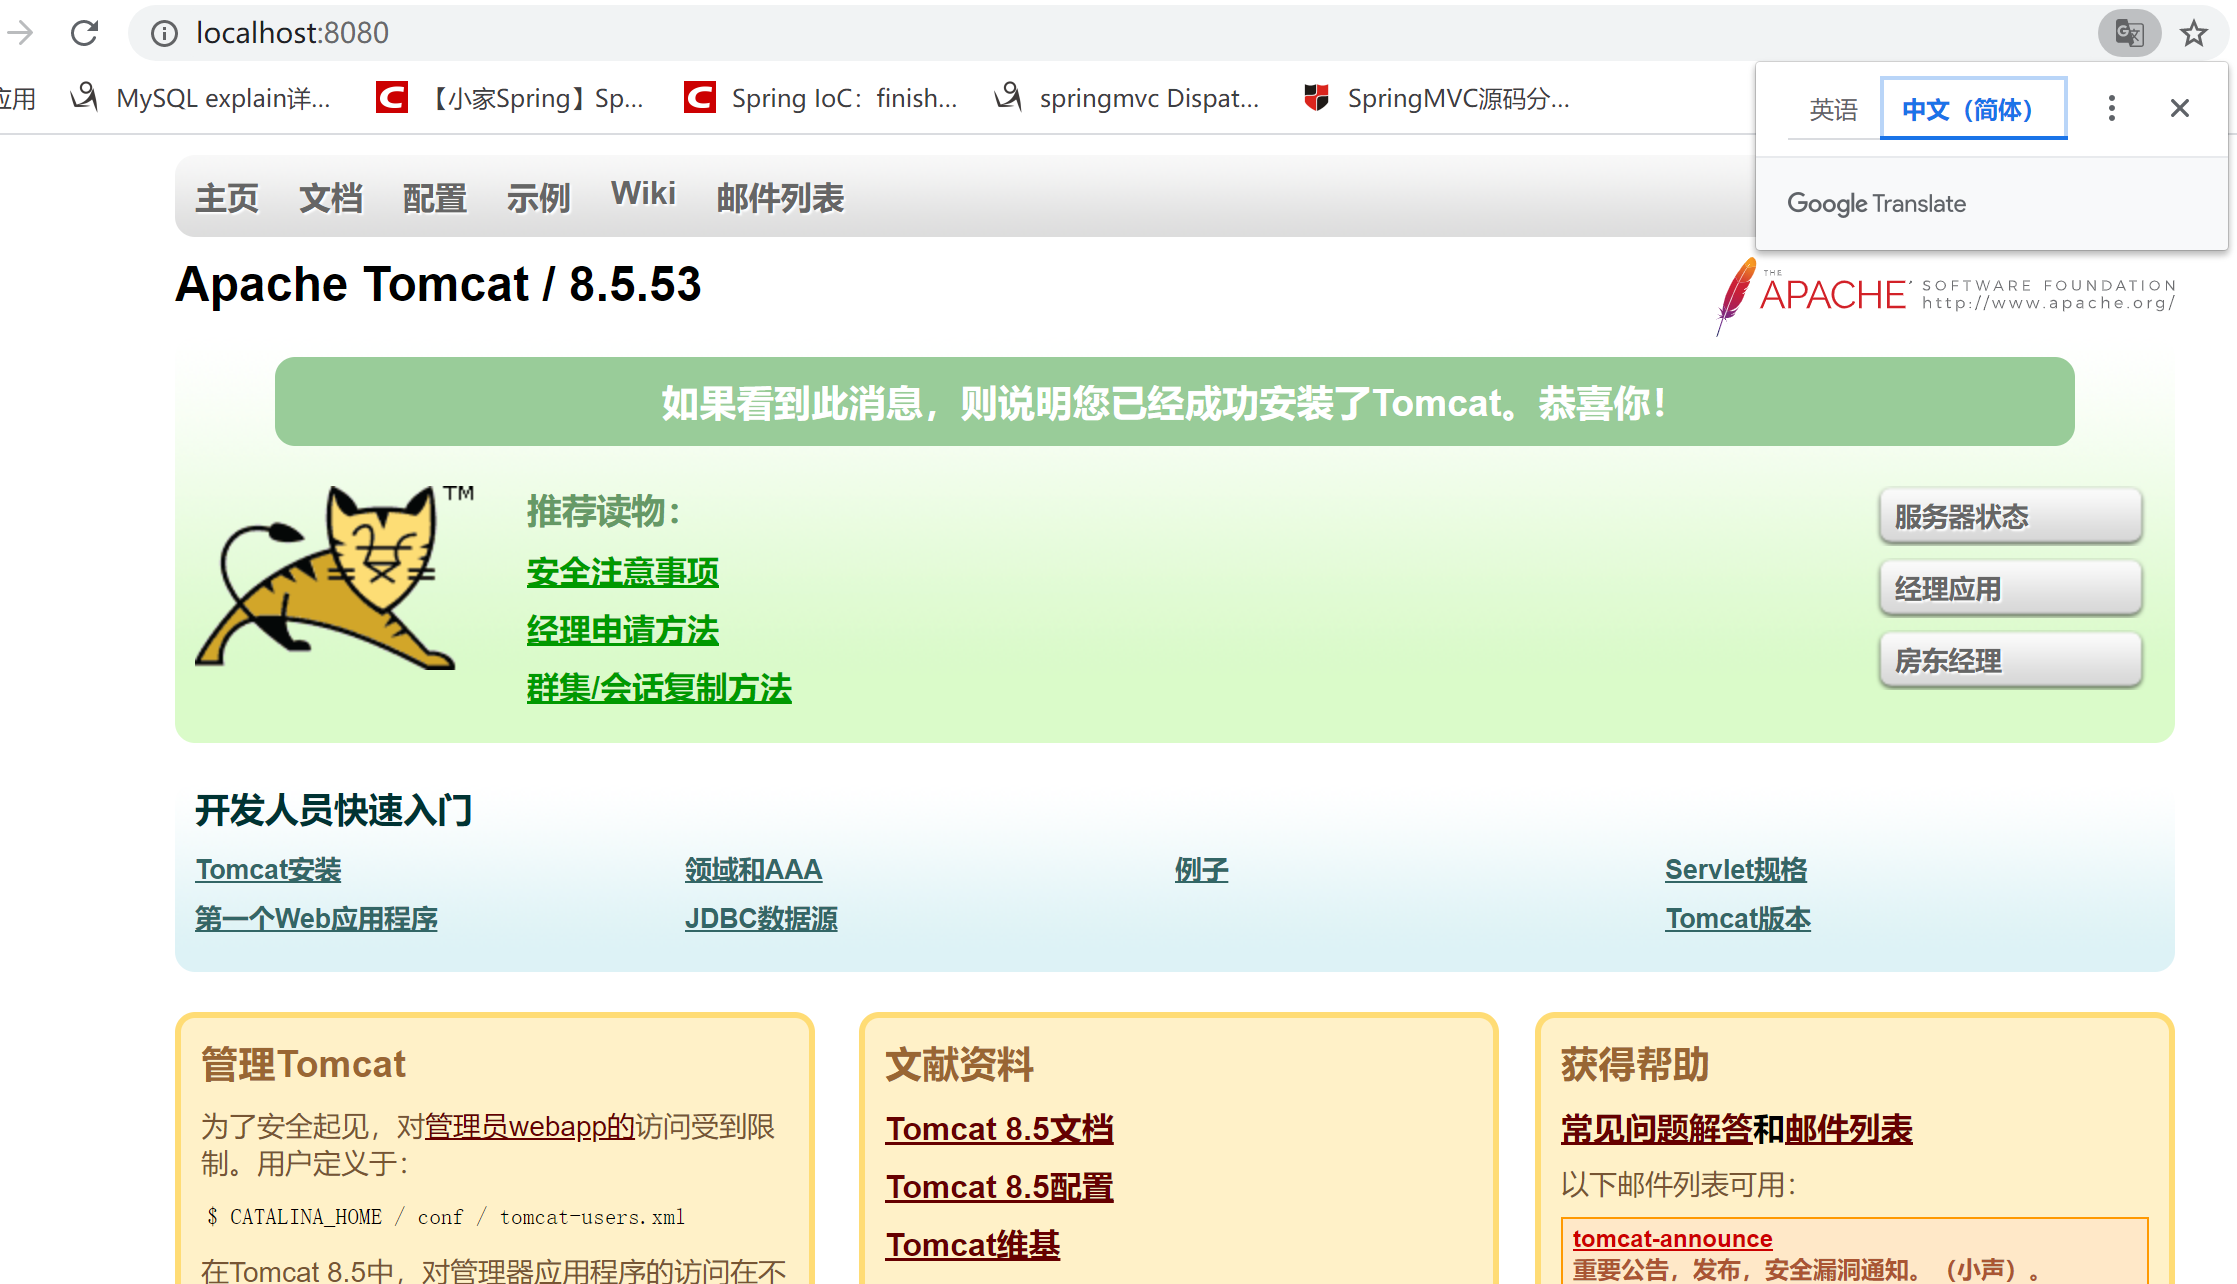Click the Tomcat cat logo image
Screen dimensions: 2237x1284
[335, 577]
